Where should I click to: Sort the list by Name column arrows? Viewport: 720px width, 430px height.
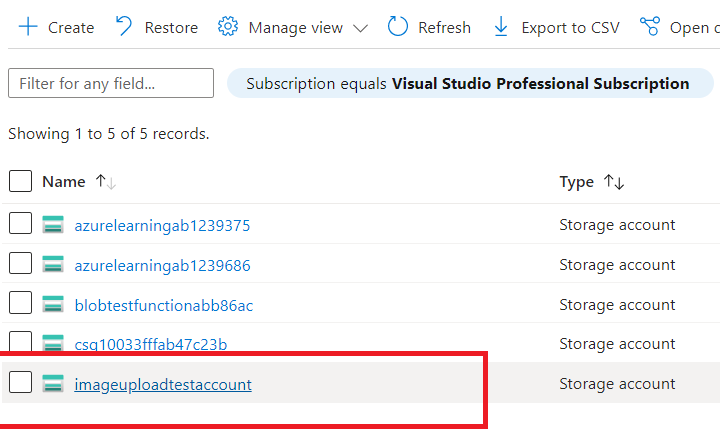coord(106,182)
